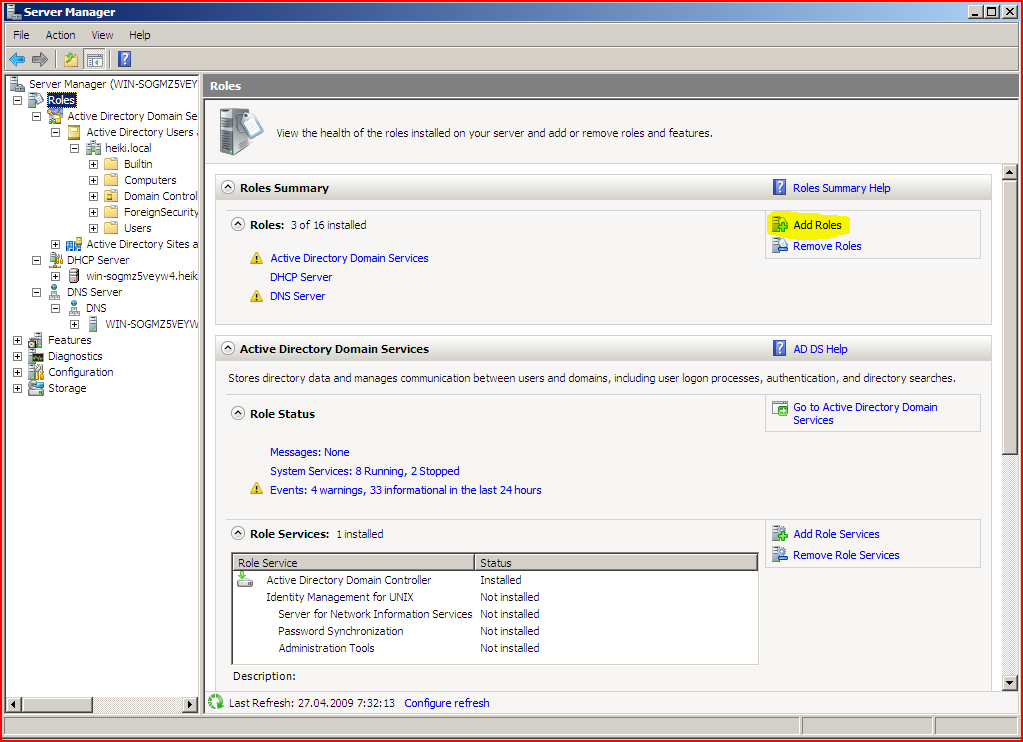
Task: Click the Active Directory Sites node icon
Action: (x=74, y=244)
